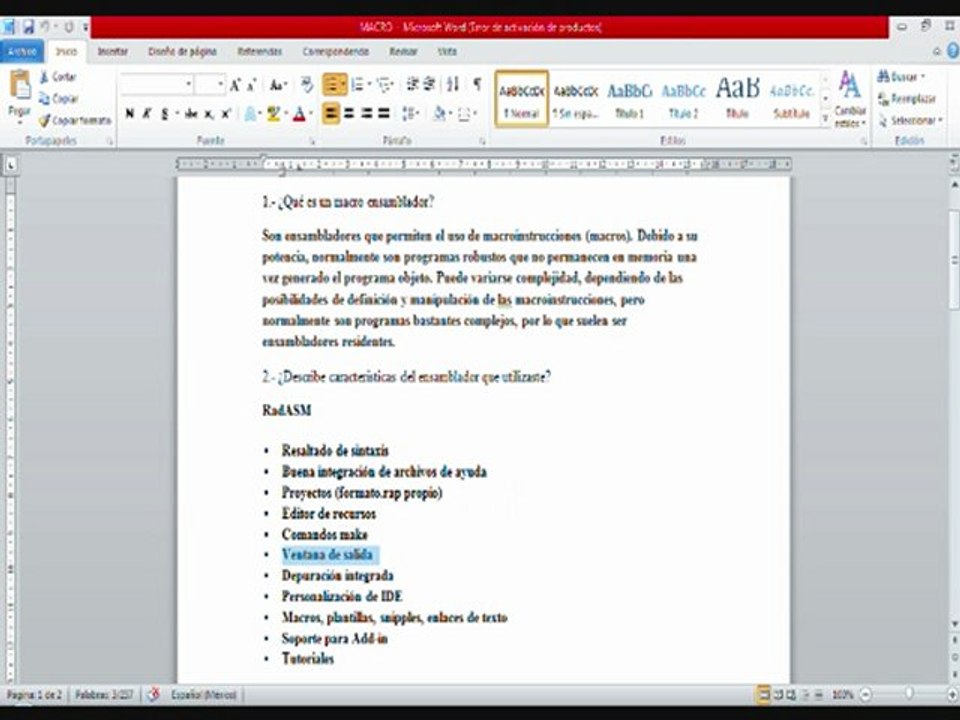Screen dimensions: 960x720
Task: Open the change case Aa dropdown
Action: point(279,85)
